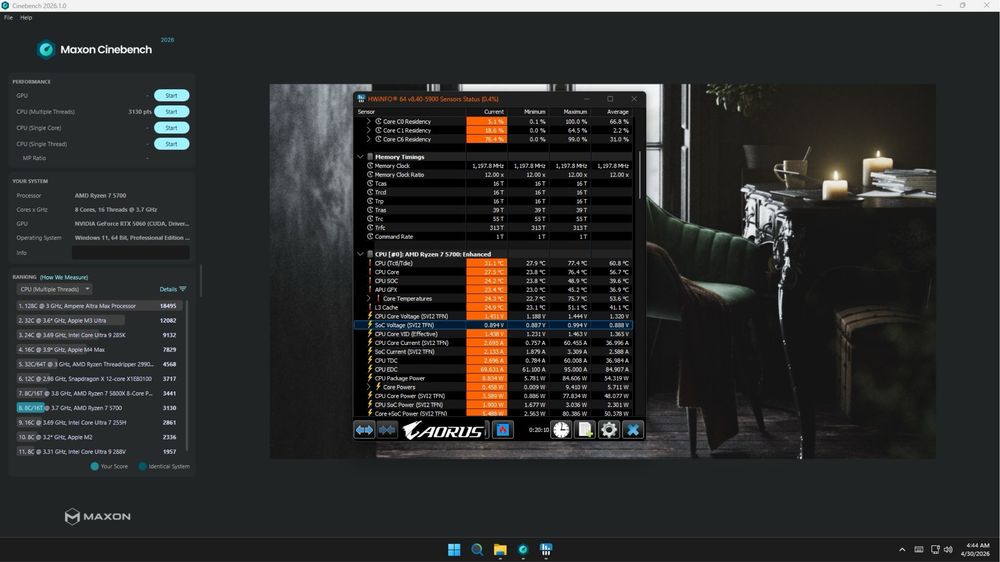Select Intel Core Ultra 9 285K ranking row
The width and height of the screenshot is (1000, 562).
pos(99,335)
